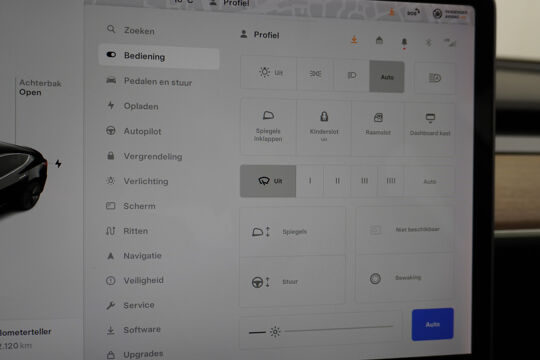Tap the blue Auto brightness button

pos(433,324)
